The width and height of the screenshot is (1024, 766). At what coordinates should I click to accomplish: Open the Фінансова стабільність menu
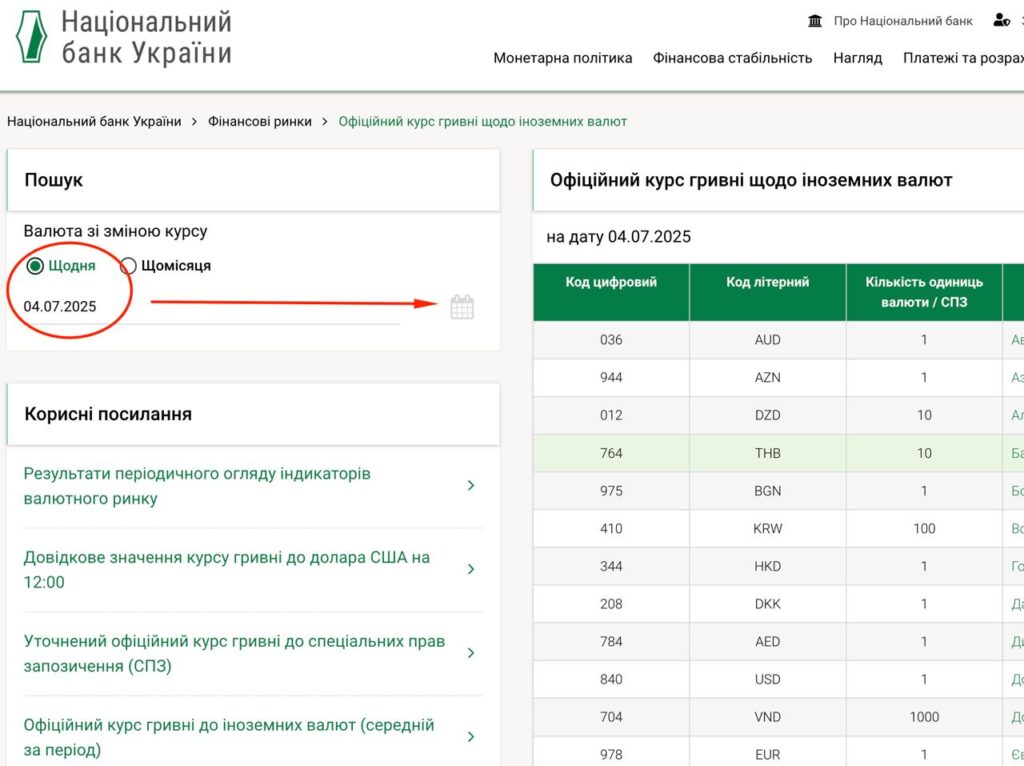coord(732,58)
